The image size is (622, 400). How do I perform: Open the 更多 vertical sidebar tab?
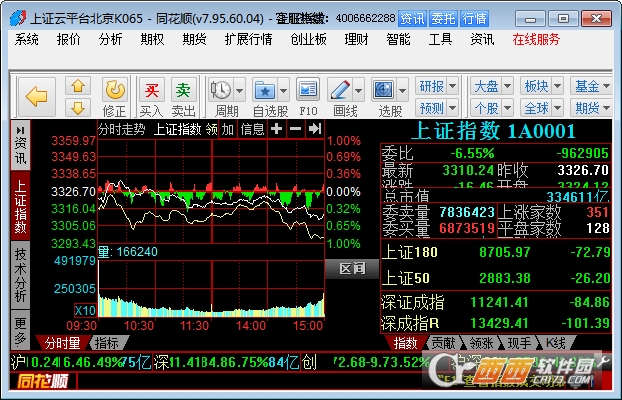(21, 330)
